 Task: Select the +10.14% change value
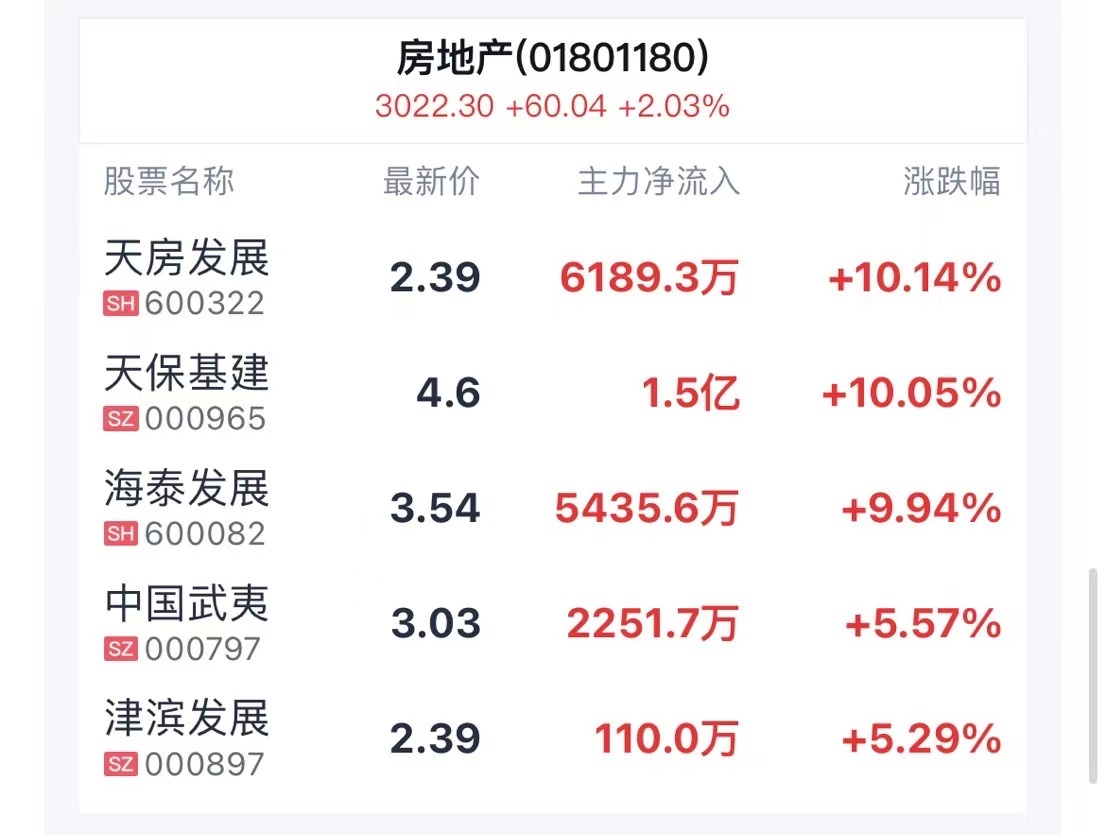tap(914, 278)
